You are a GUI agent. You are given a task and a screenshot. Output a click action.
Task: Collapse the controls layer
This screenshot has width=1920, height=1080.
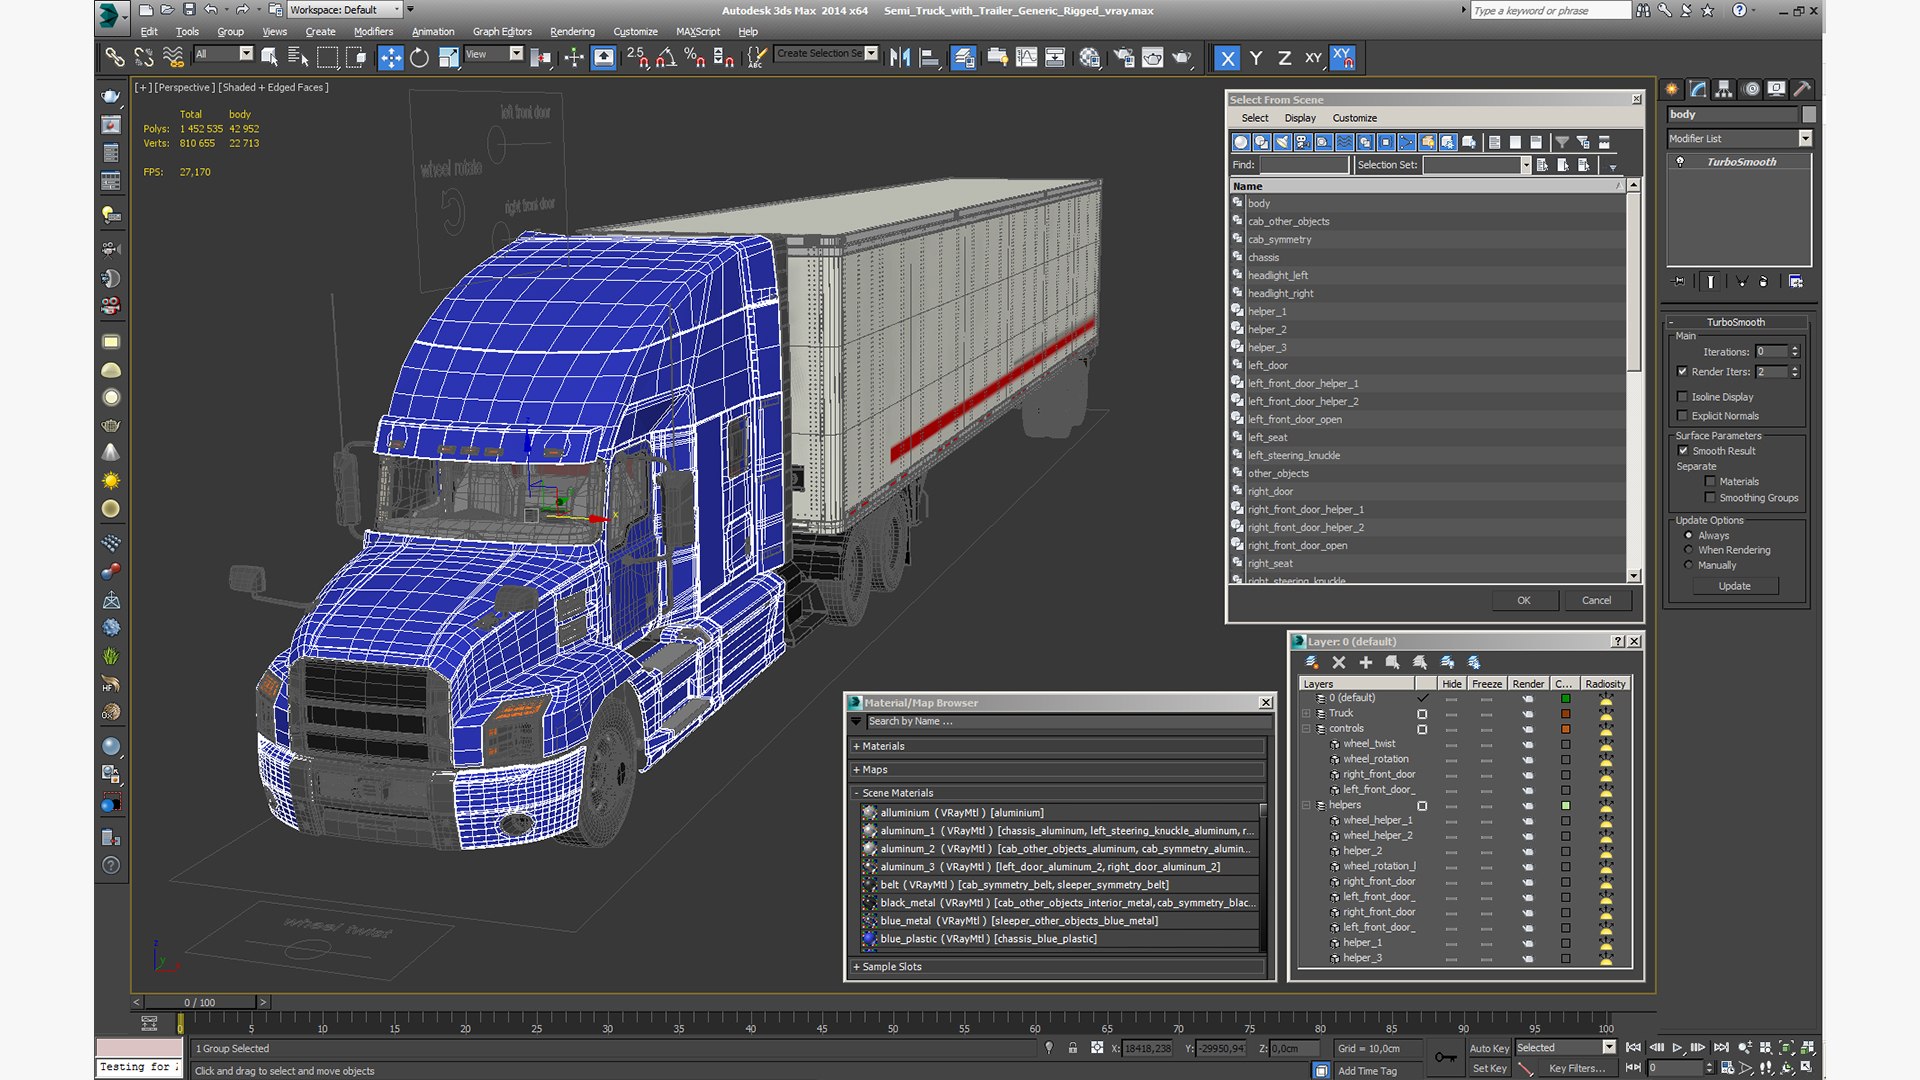pyautogui.click(x=1306, y=729)
